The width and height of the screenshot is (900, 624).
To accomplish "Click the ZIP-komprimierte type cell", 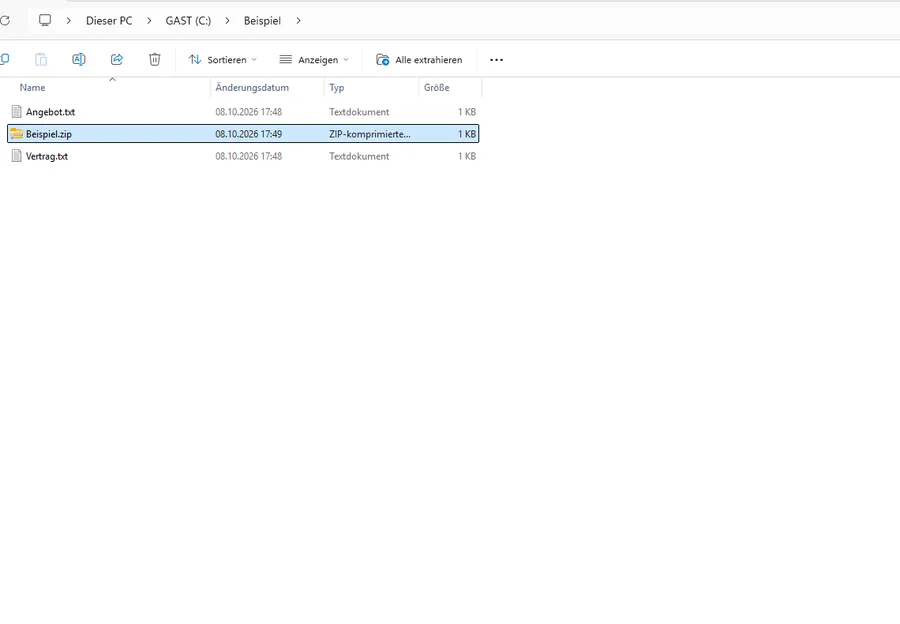I will [x=370, y=134].
